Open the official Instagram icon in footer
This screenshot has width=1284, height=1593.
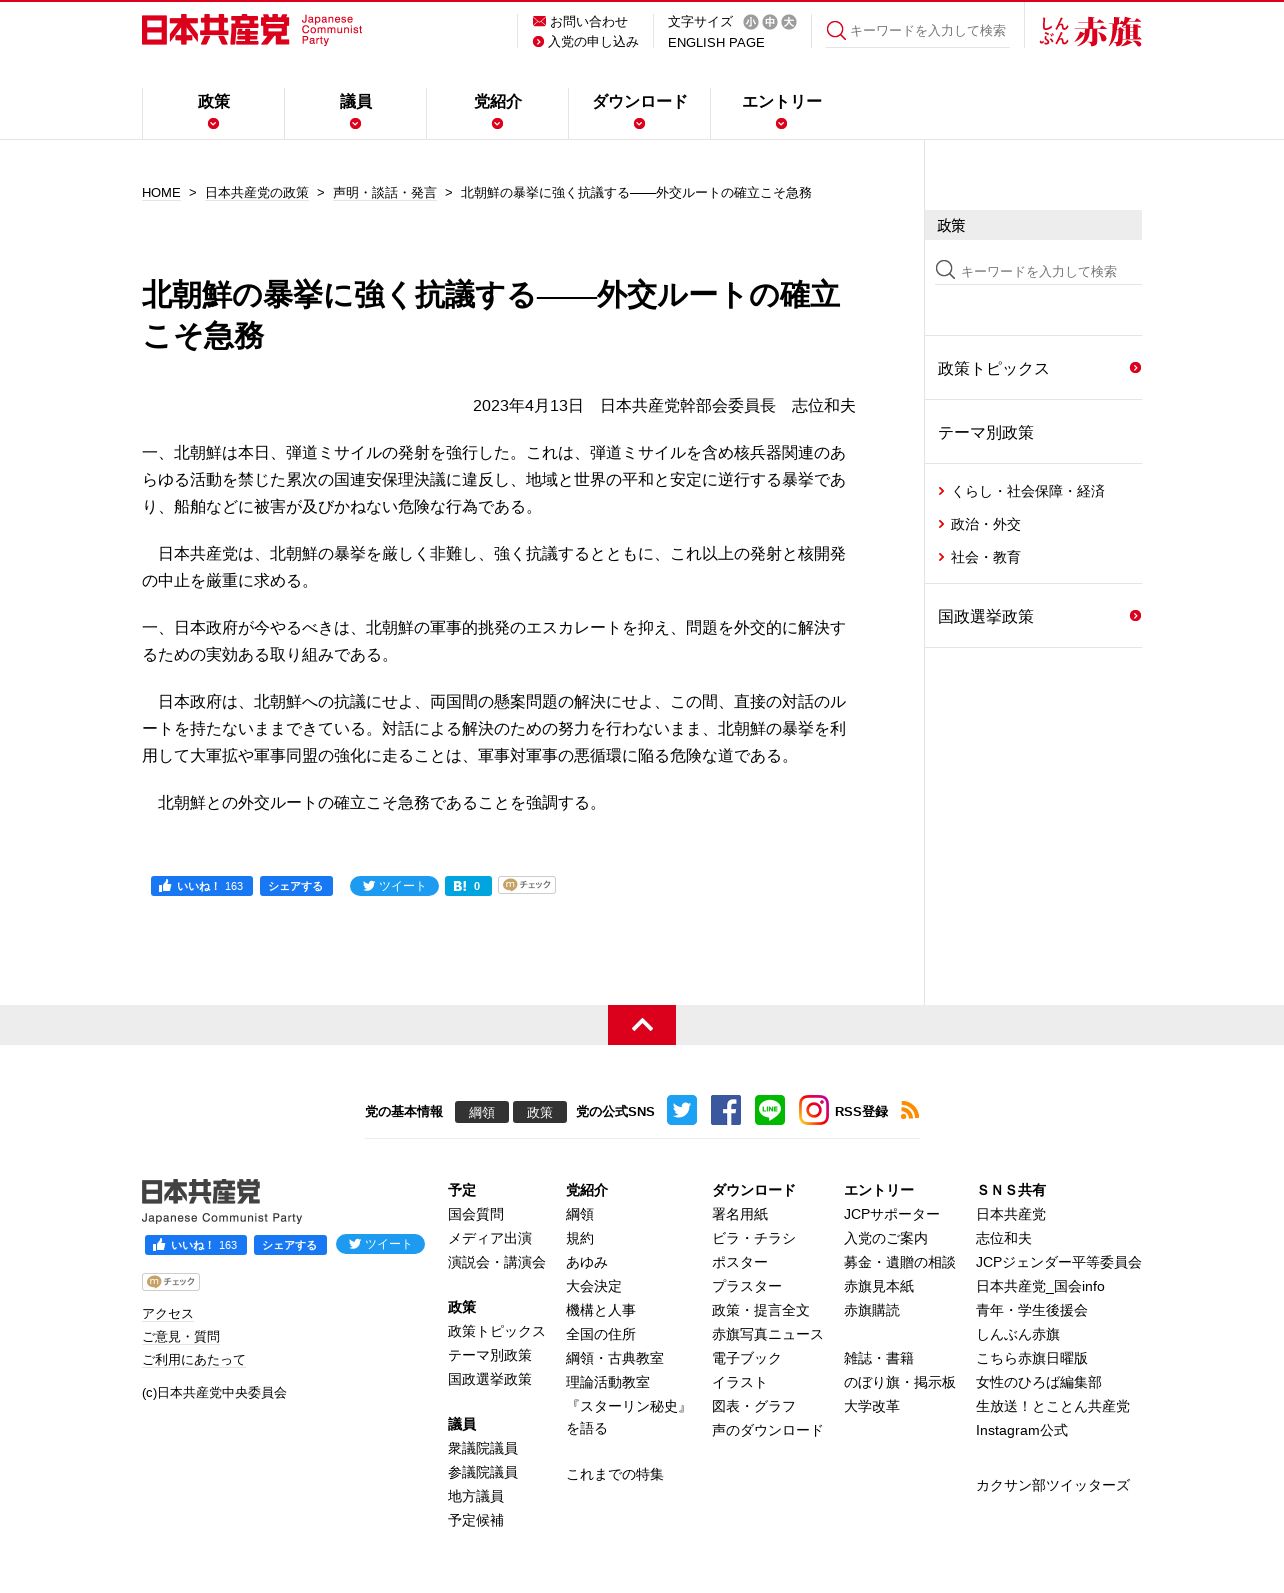point(814,1110)
